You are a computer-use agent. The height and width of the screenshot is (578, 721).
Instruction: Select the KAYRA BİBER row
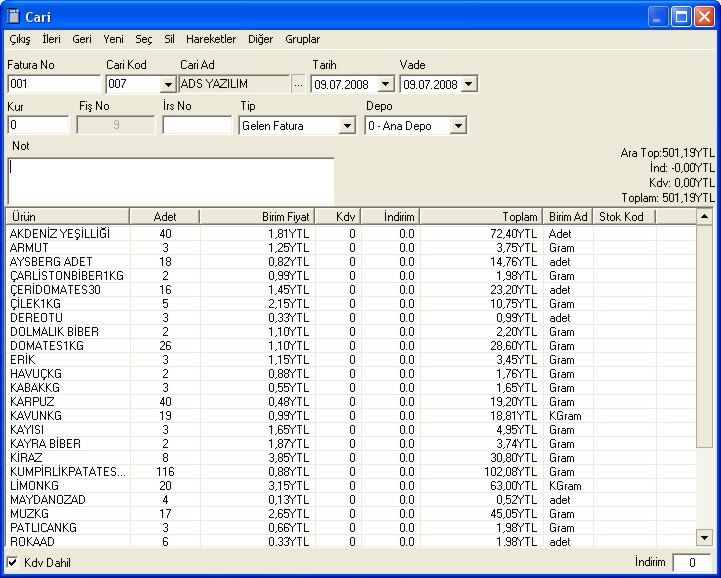[x=351, y=444]
